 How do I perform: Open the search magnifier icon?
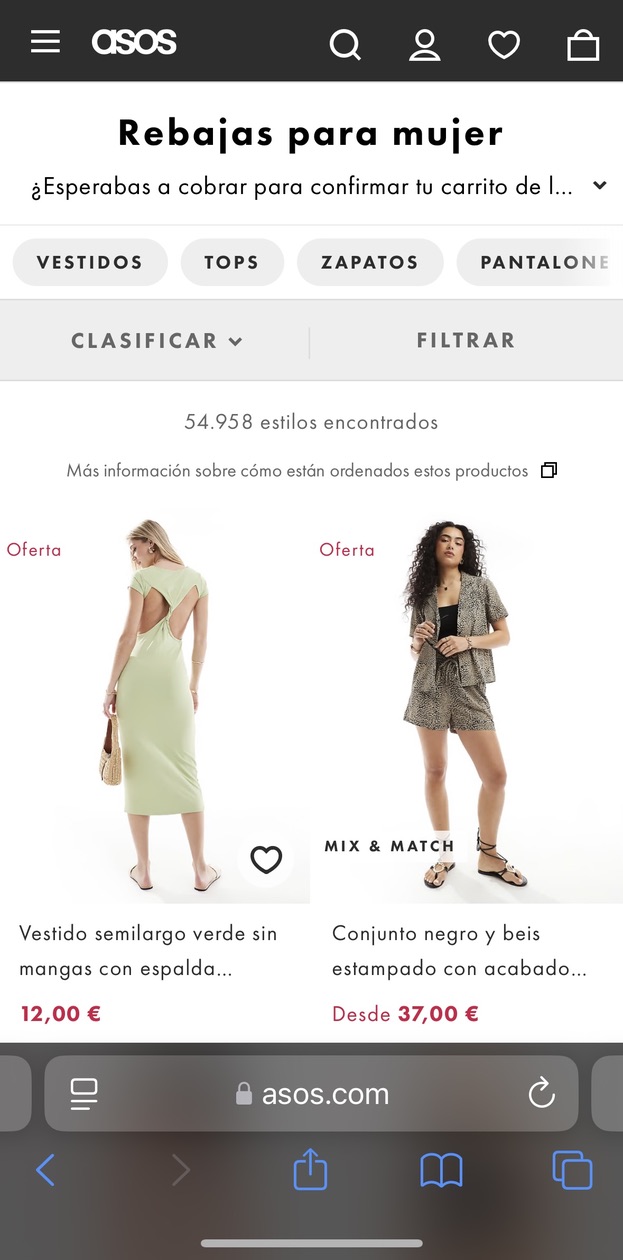345,44
